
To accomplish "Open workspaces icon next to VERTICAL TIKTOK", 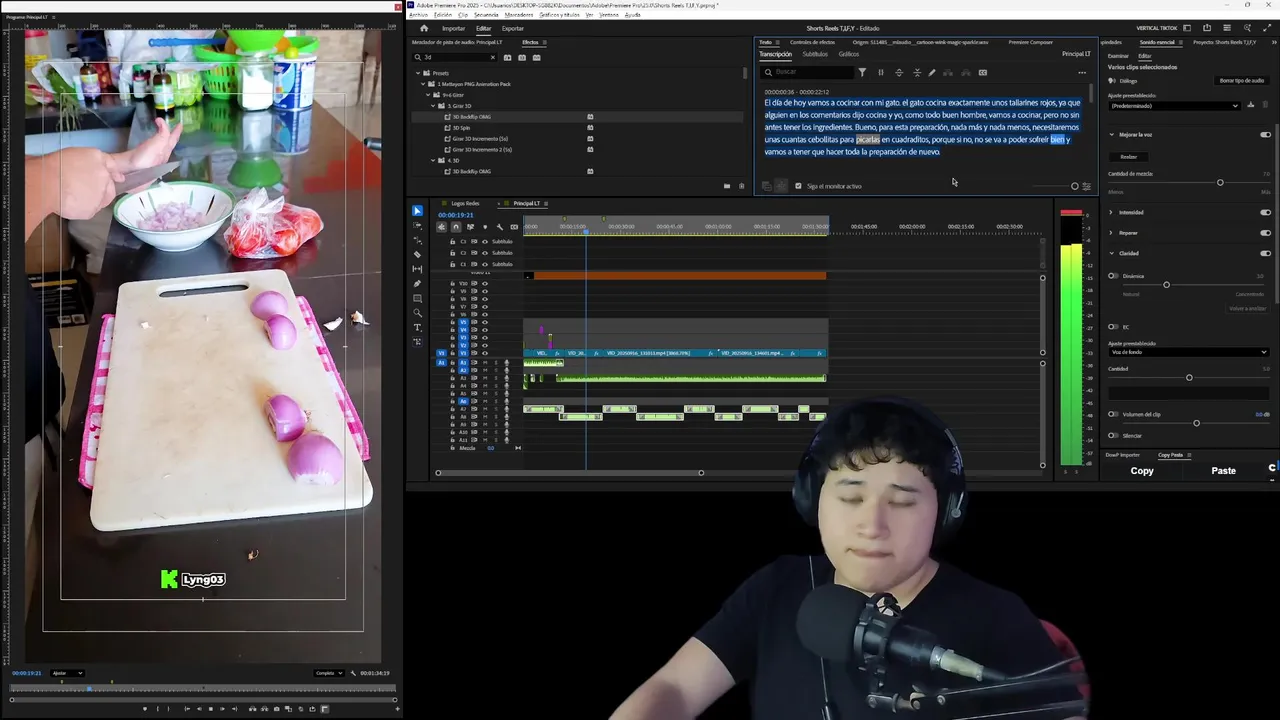I will [1188, 28].
